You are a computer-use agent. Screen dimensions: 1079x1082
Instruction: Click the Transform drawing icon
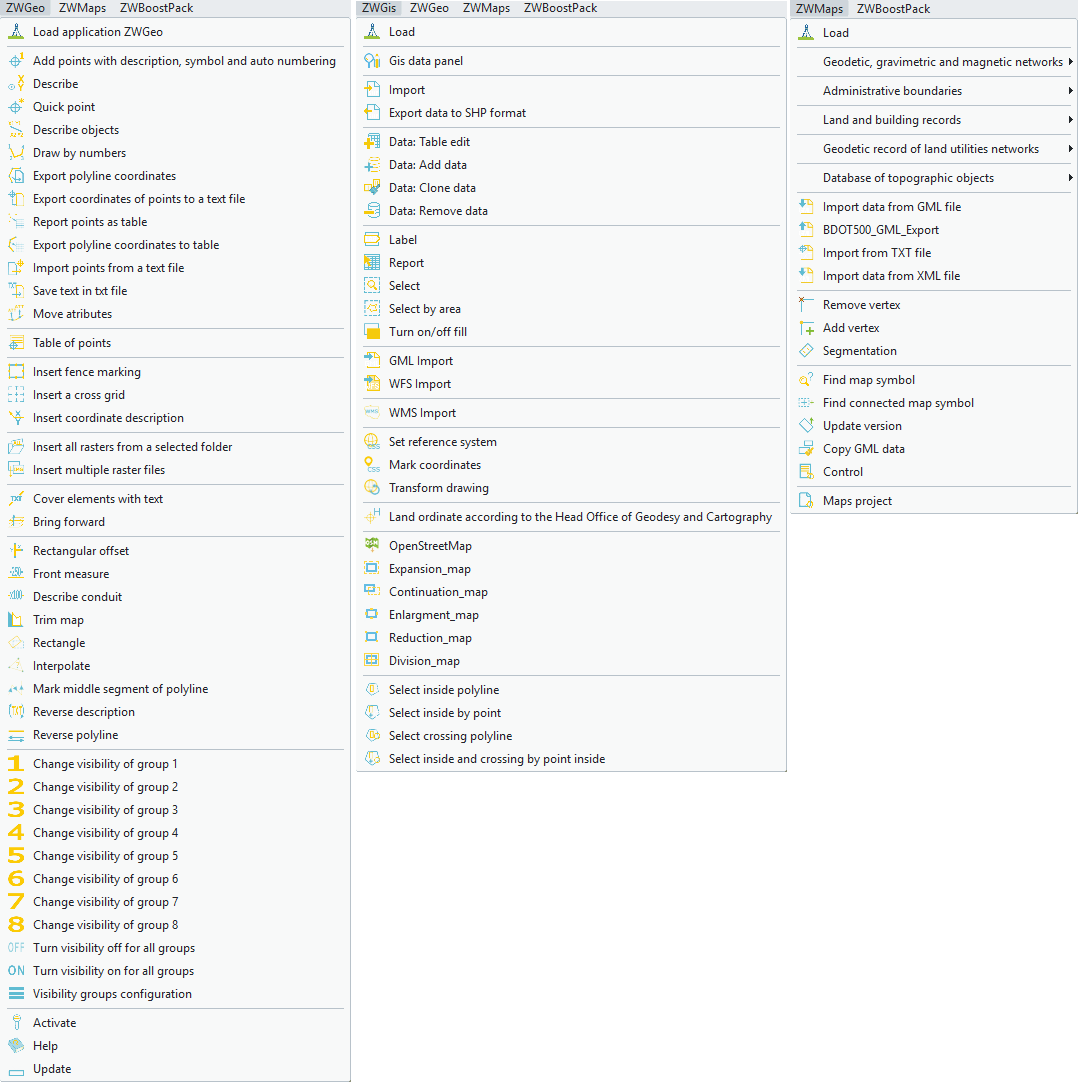[x=372, y=488]
